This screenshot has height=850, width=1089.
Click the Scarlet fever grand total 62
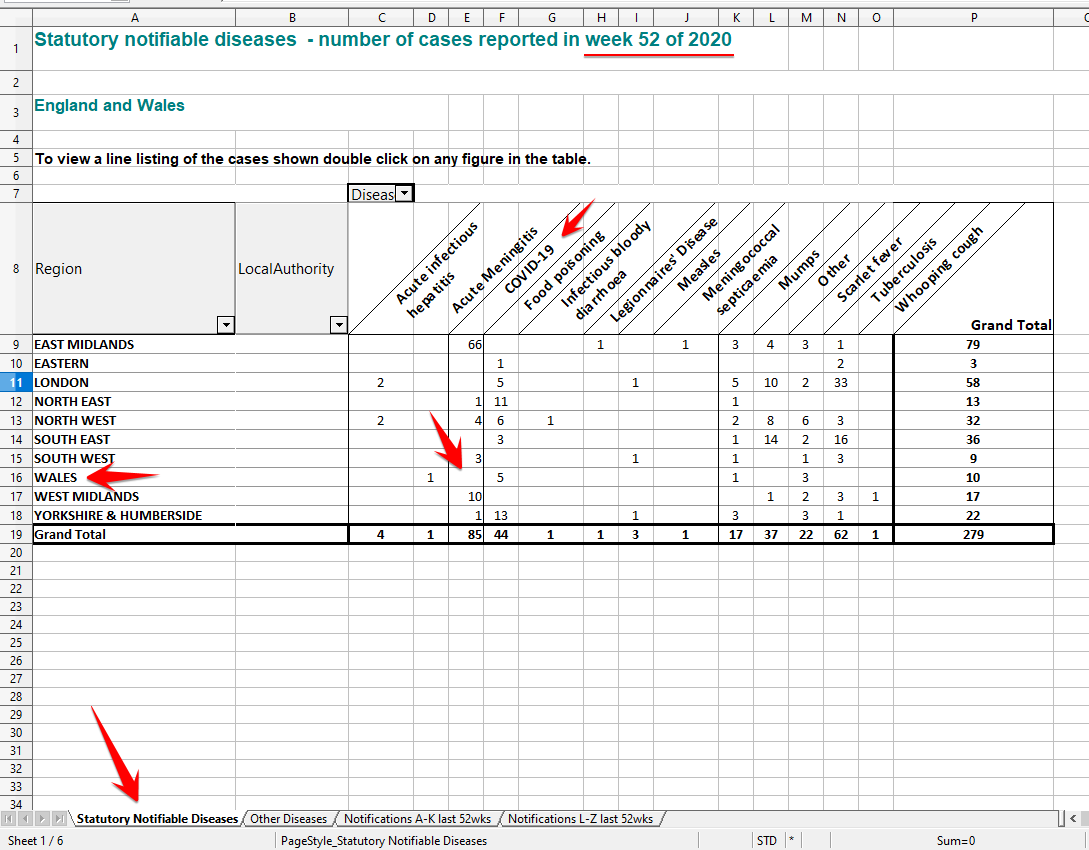click(x=840, y=535)
